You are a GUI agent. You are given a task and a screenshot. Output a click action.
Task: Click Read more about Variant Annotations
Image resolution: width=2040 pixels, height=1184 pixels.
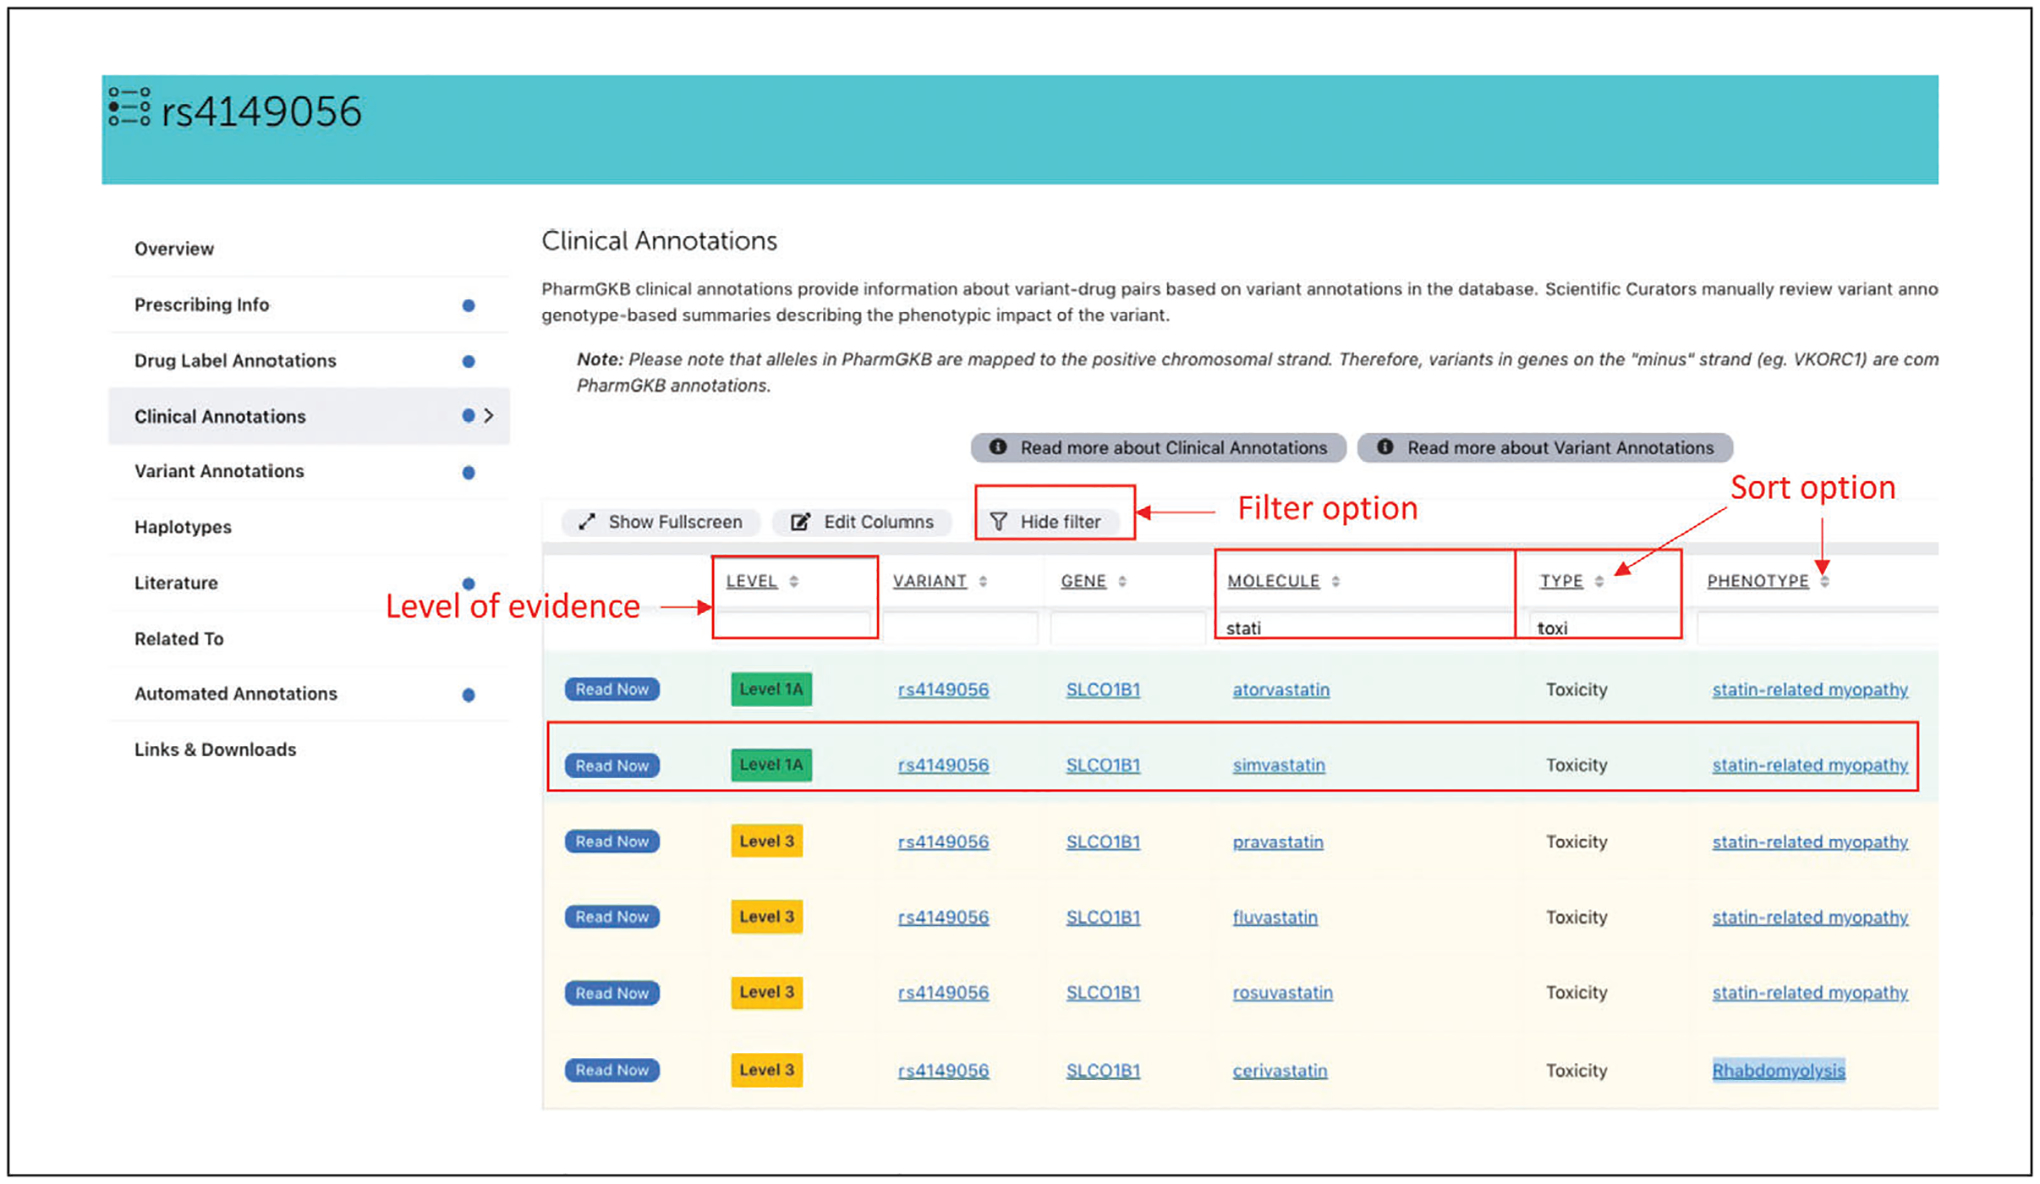1545,448
